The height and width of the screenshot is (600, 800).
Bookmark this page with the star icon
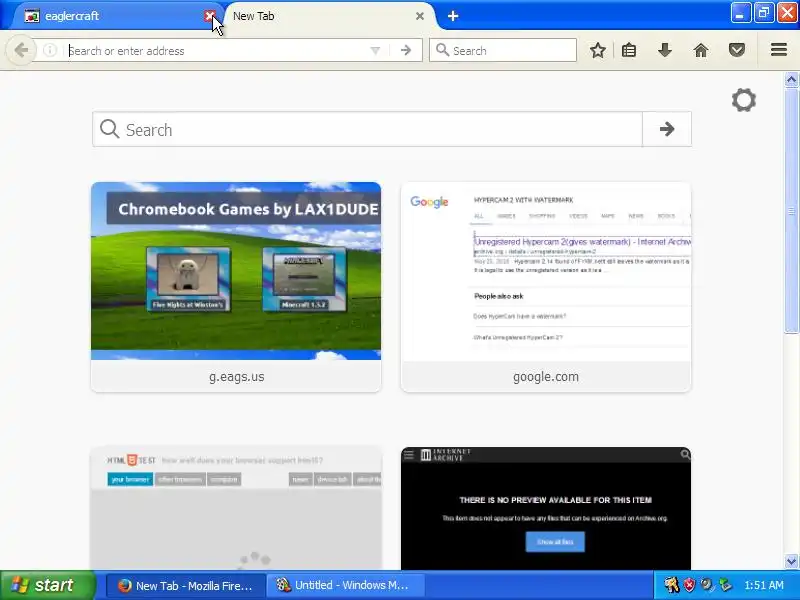point(597,50)
